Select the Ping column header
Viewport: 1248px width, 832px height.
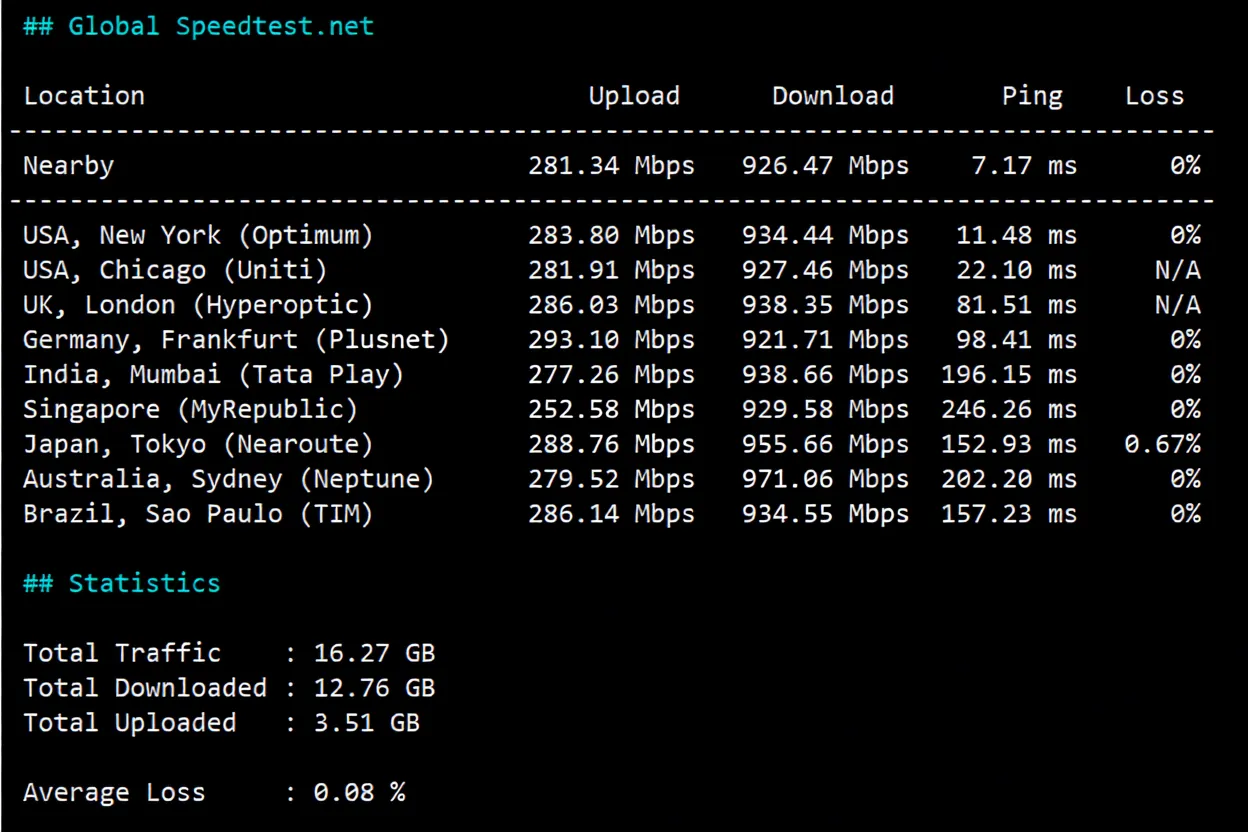1033,96
